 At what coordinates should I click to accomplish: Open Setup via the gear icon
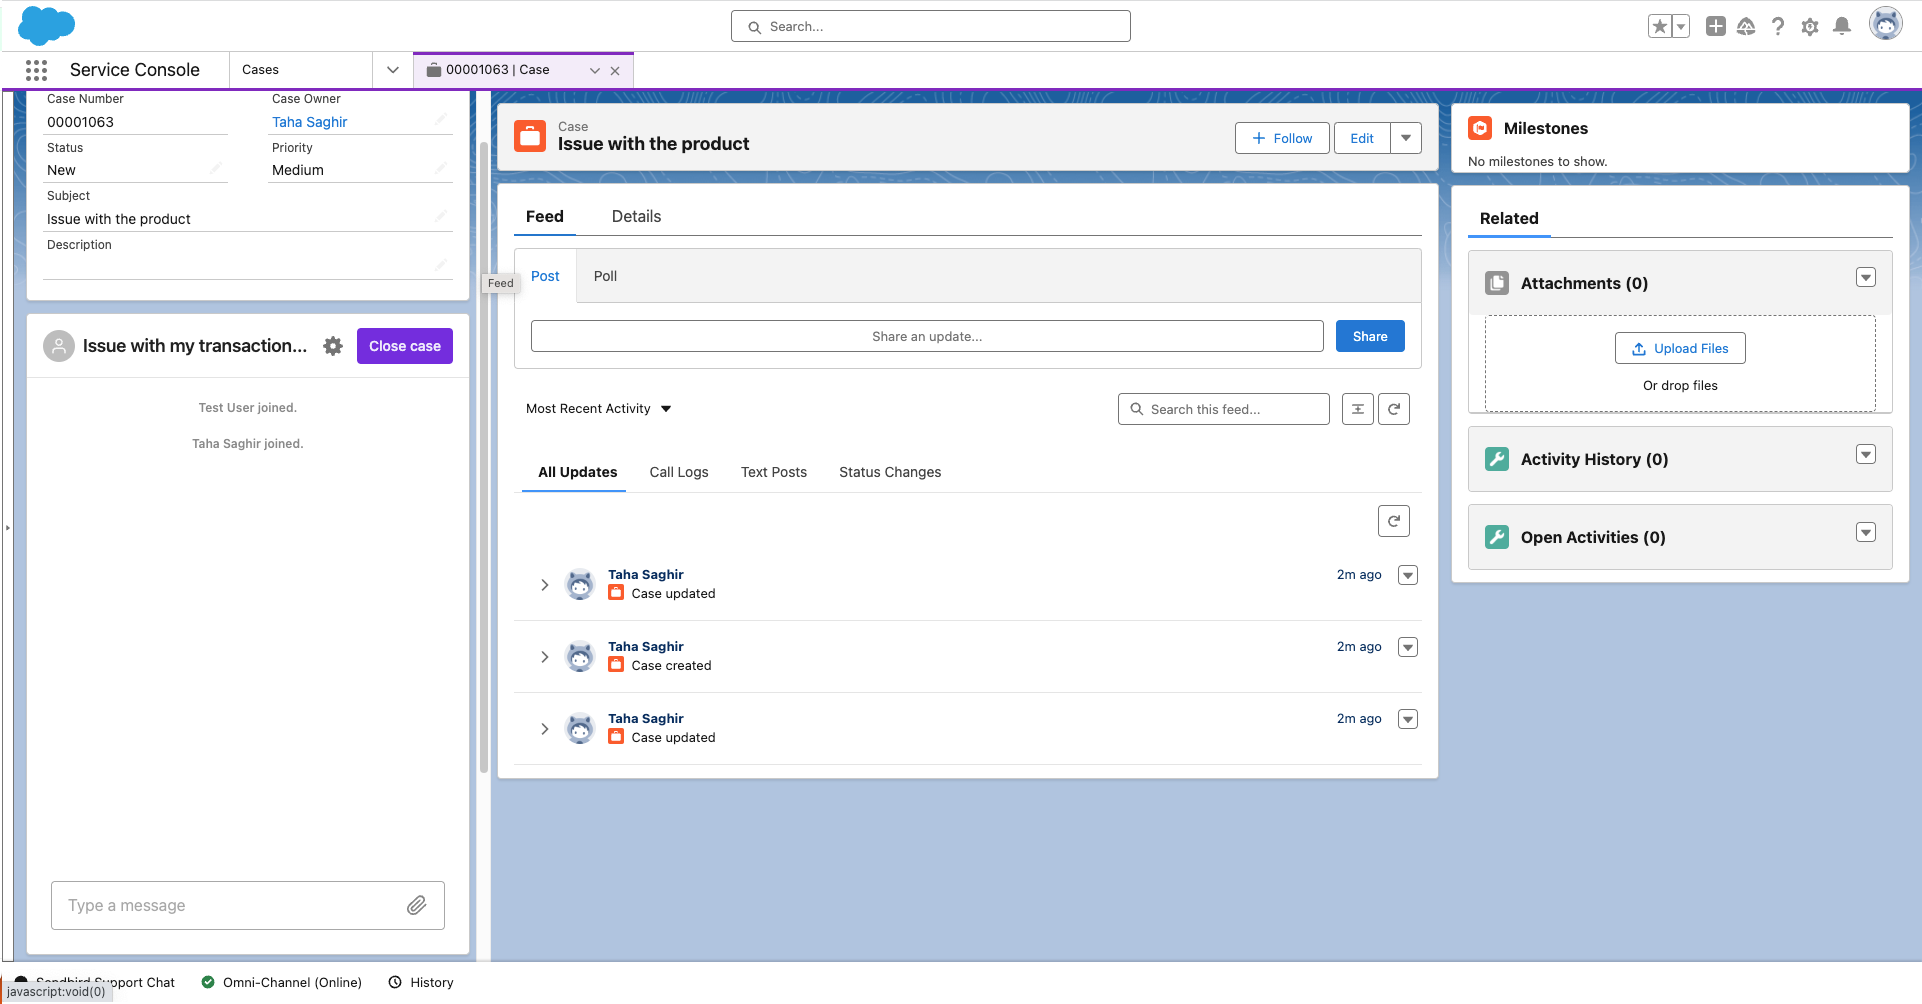click(1810, 26)
